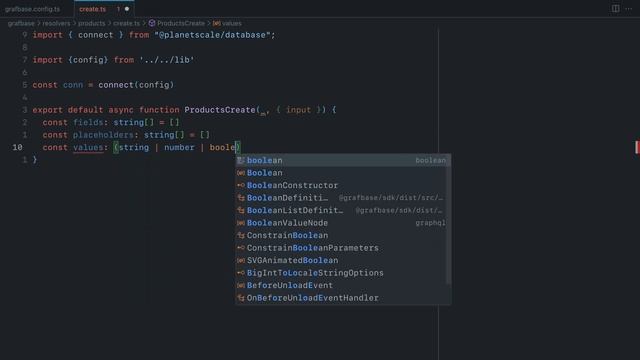
Task: Pick BooleanConstructor from autocomplete list
Action: (x=343, y=185)
